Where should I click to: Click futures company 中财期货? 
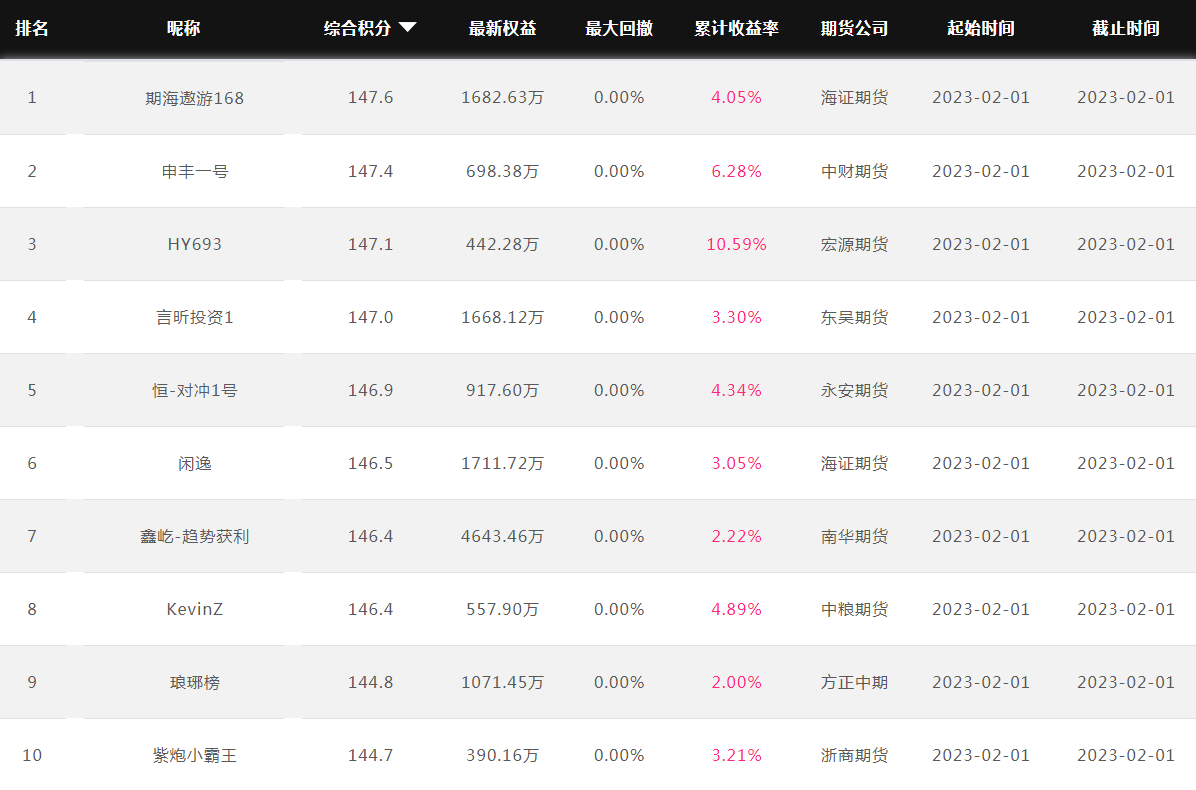(854, 171)
